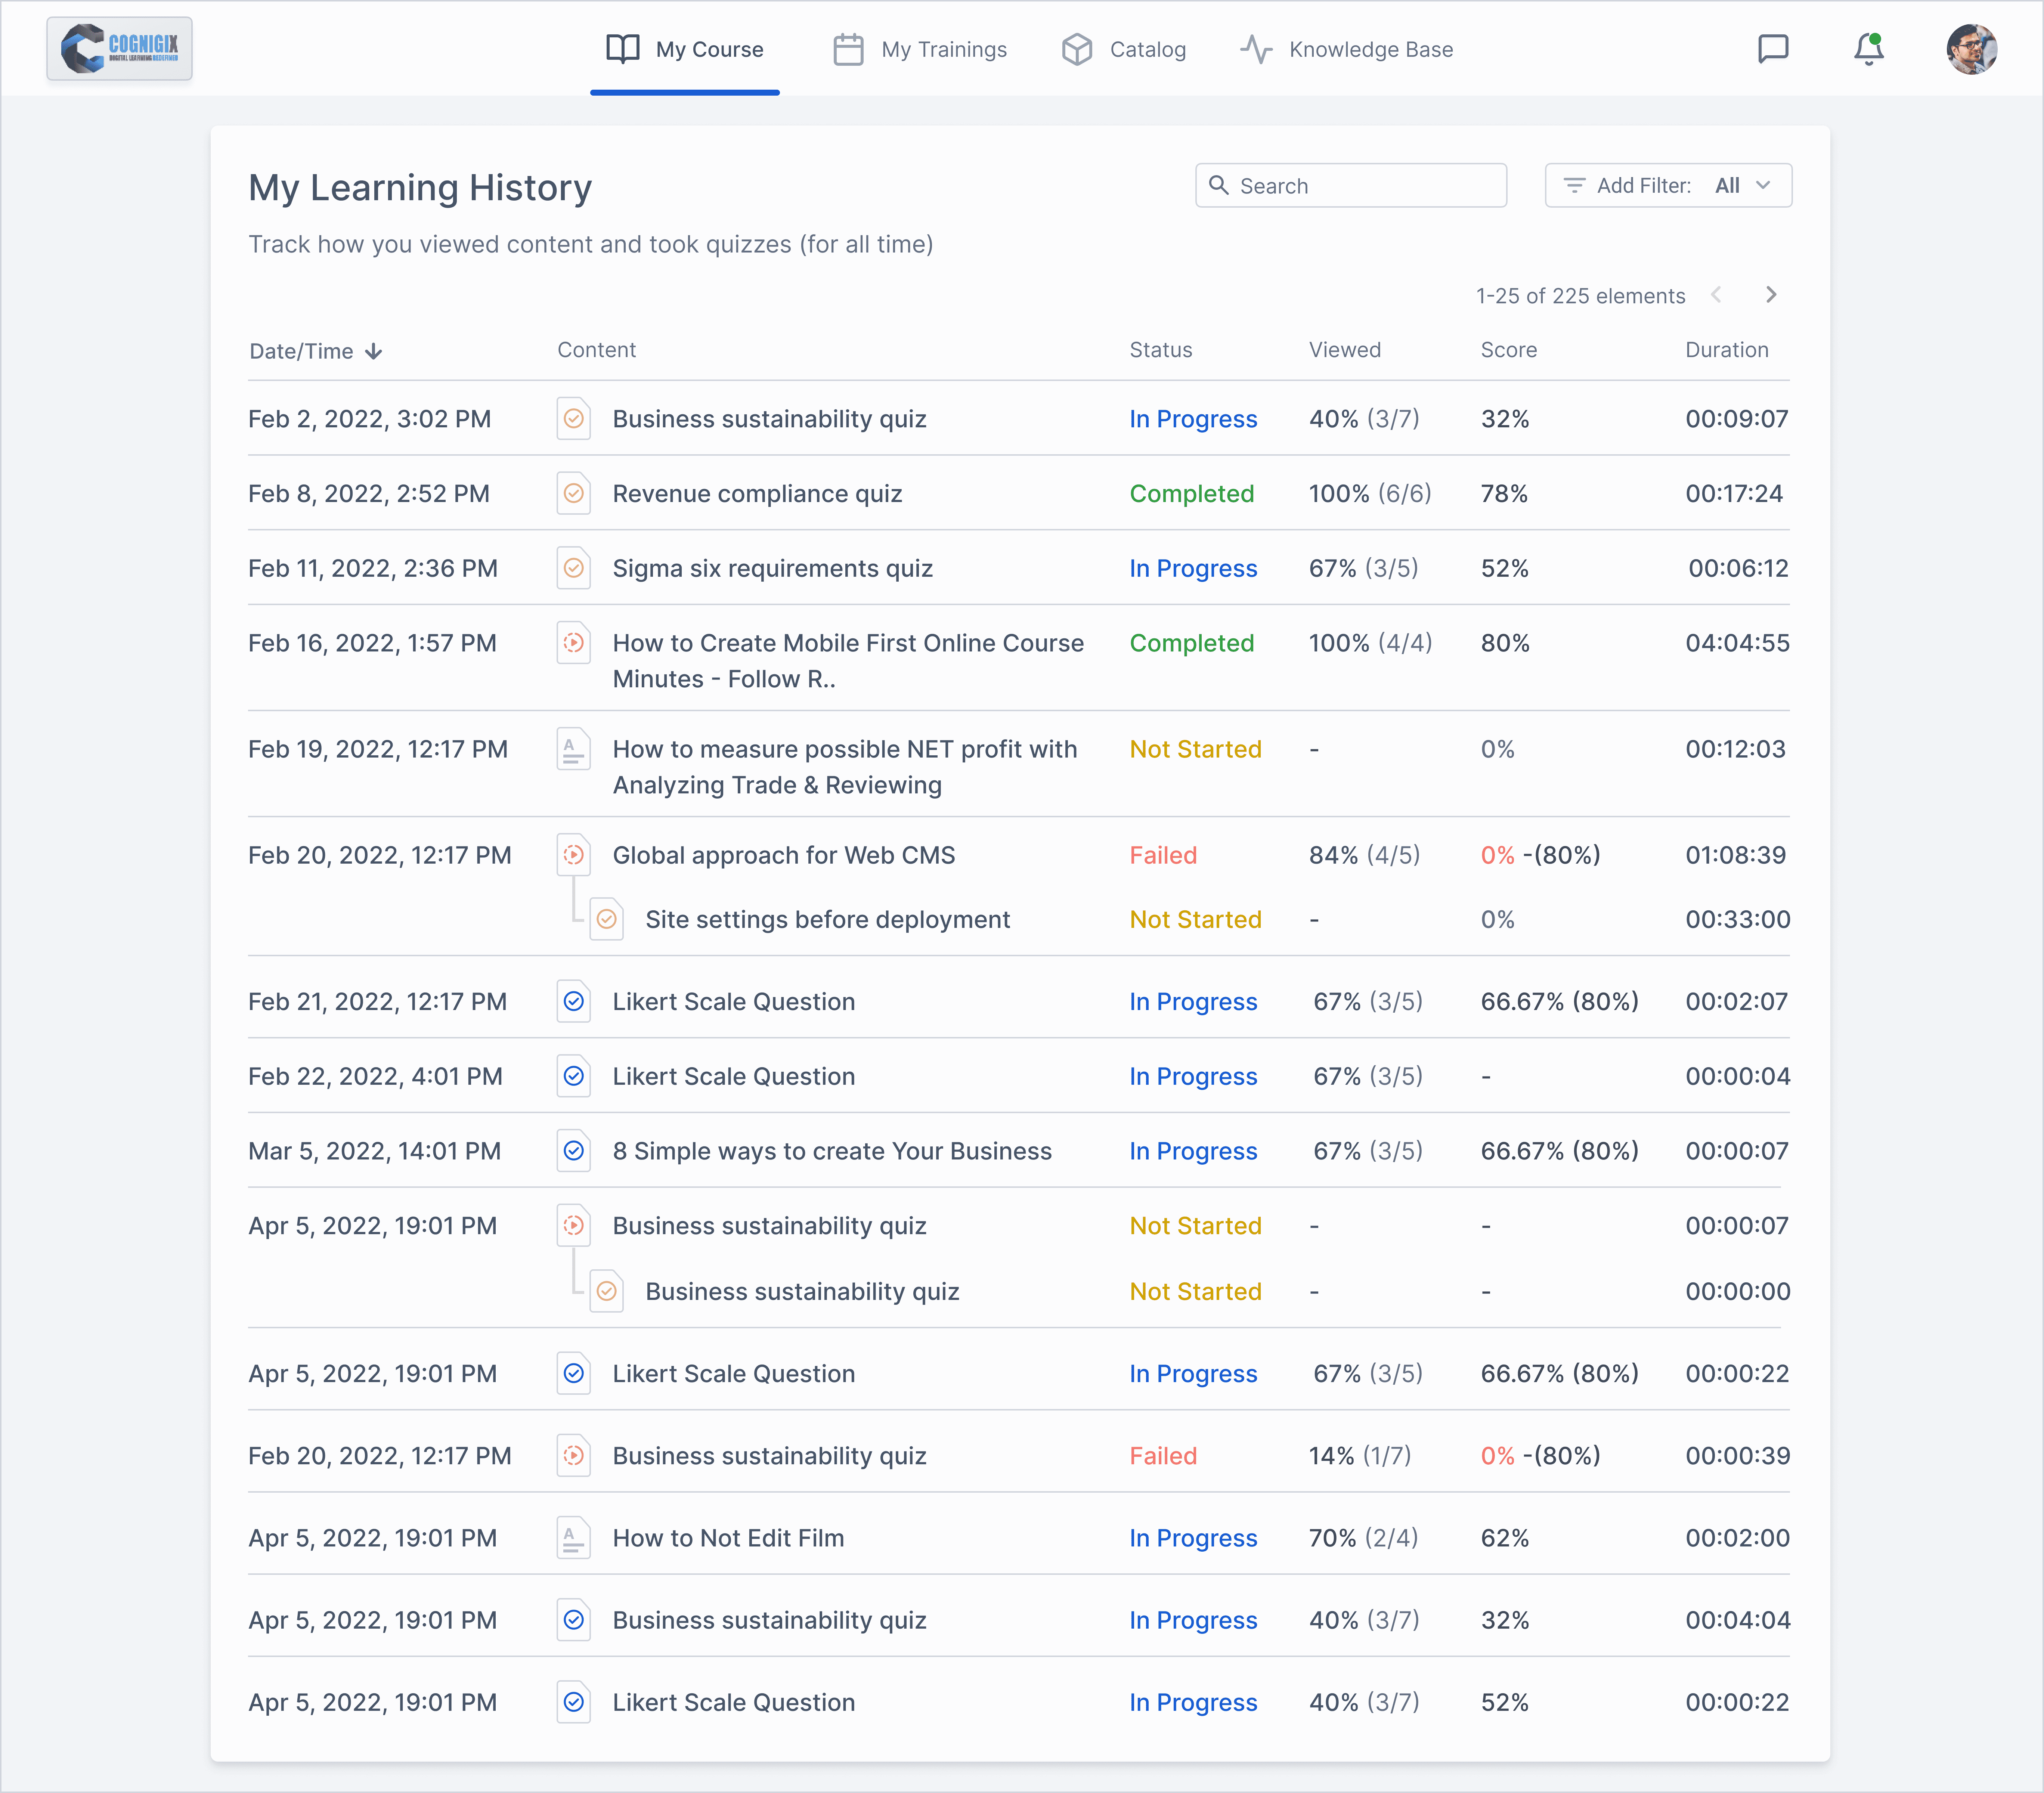Switch to the My Trainings tab
This screenshot has height=1793, width=2044.
[920, 49]
